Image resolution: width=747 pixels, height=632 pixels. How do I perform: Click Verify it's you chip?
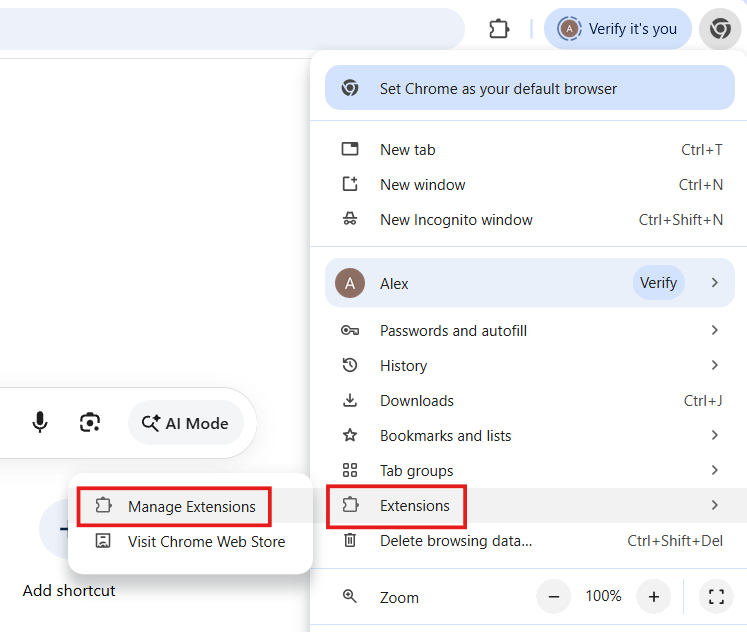pos(618,29)
